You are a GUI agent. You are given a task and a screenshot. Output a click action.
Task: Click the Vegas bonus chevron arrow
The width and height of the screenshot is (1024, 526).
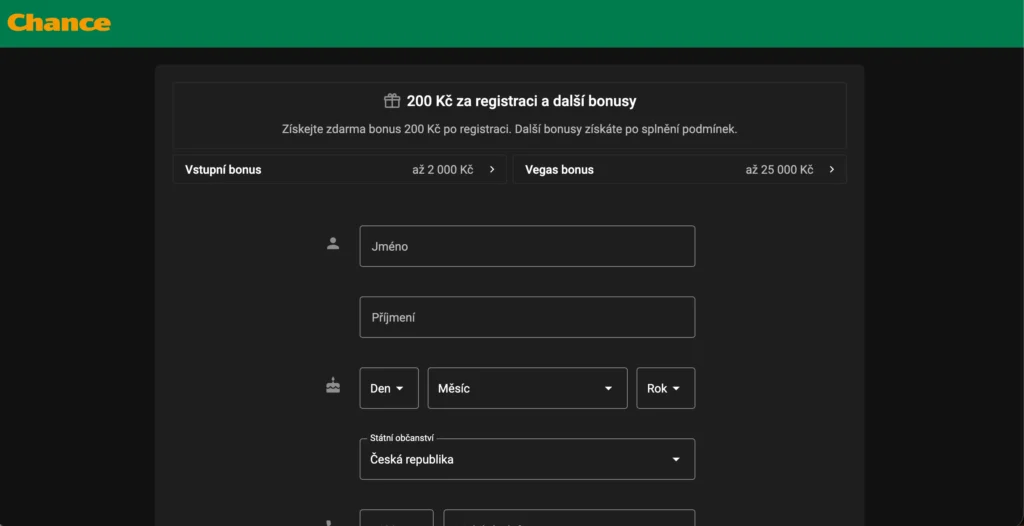[832, 169]
